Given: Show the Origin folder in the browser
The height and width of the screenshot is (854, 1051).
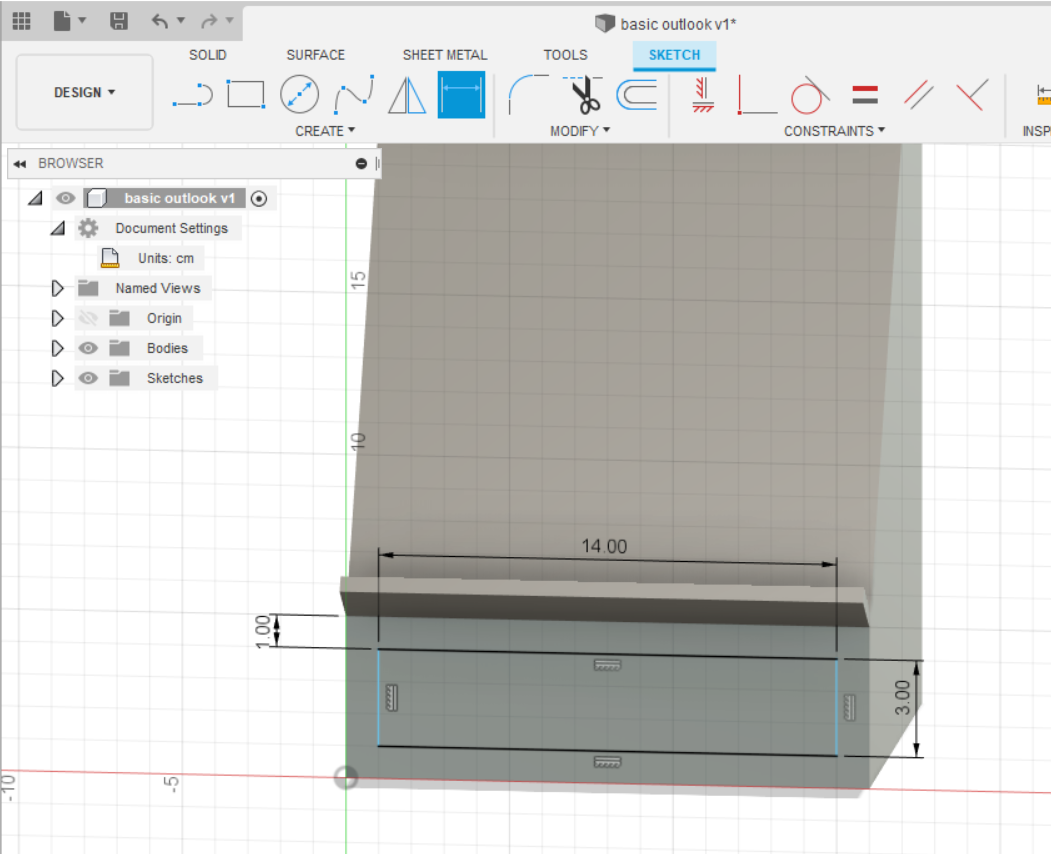Looking at the screenshot, I should (x=88, y=318).
